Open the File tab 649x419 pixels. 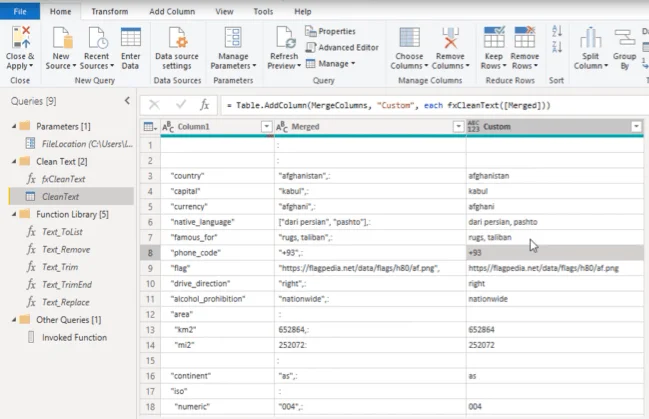pyautogui.click(x=20, y=11)
